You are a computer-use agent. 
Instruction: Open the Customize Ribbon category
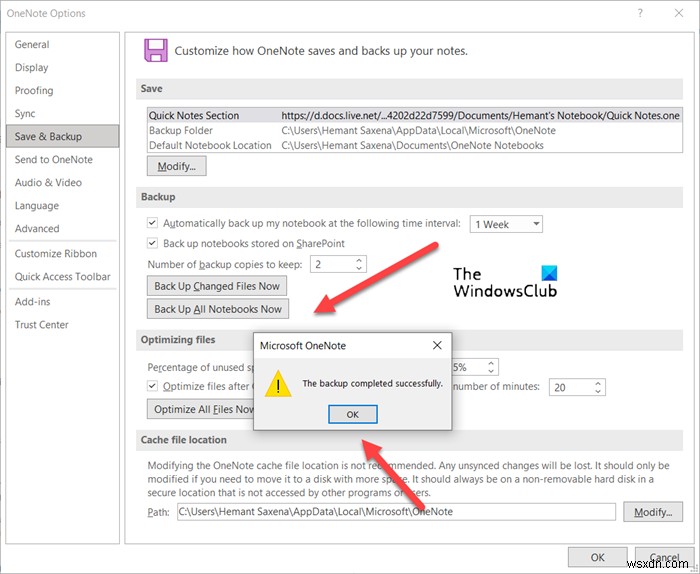coord(62,254)
